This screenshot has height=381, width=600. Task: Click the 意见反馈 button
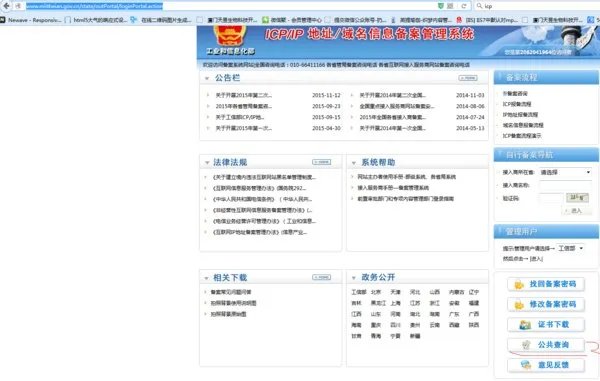[546, 365]
